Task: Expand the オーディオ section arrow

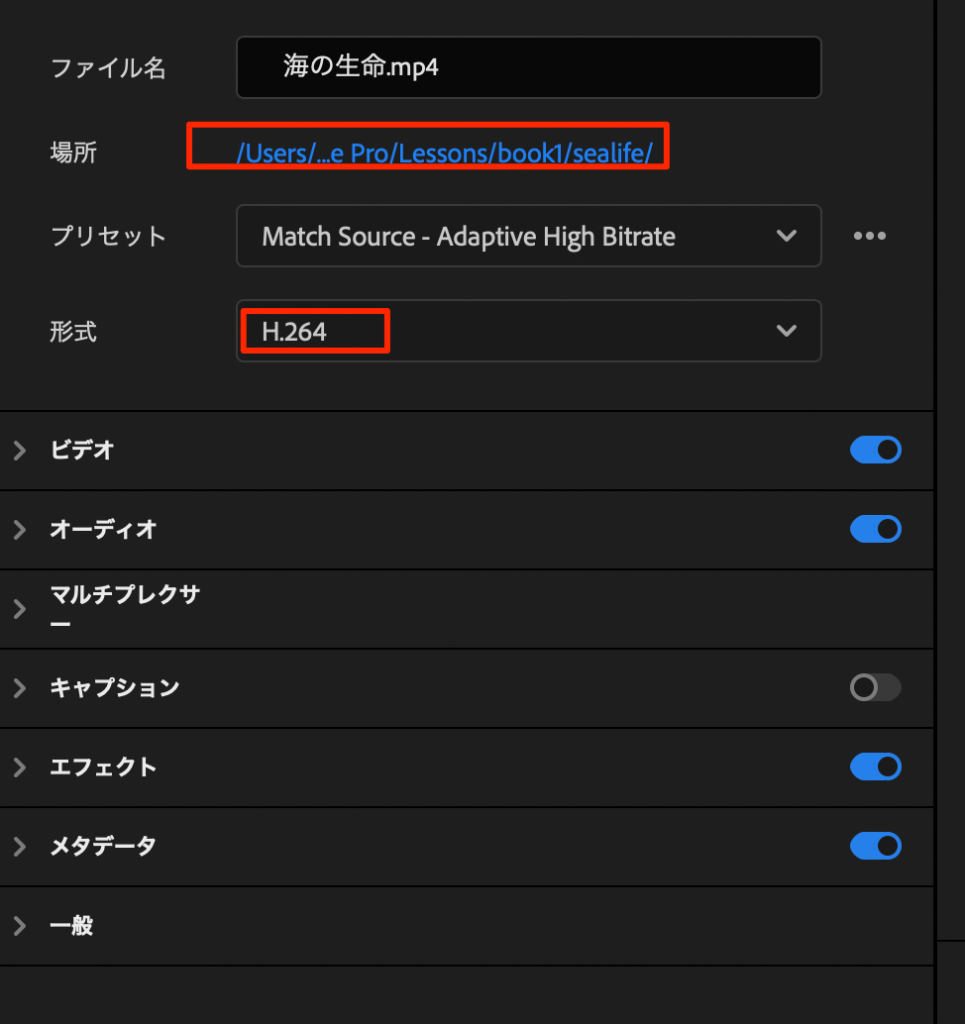Action: pyautogui.click(x=19, y=530)
